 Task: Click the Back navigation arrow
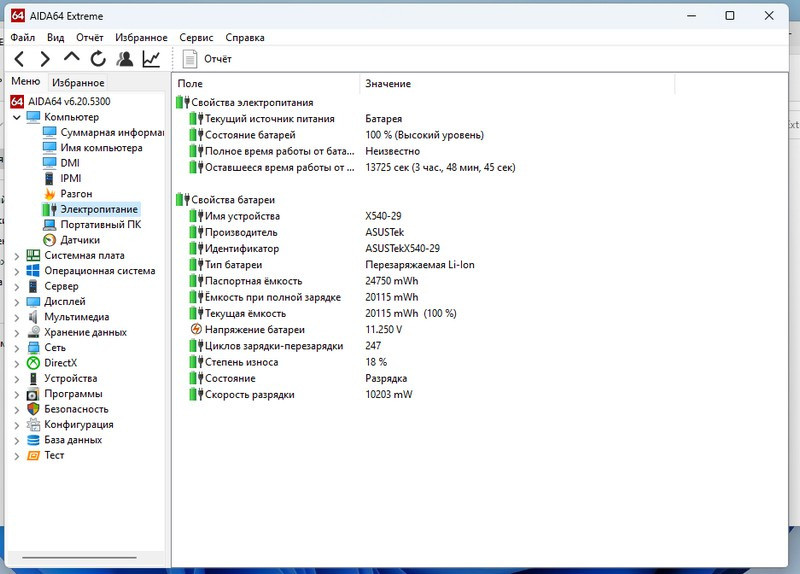pyautogui.click(x=19, y=60)
